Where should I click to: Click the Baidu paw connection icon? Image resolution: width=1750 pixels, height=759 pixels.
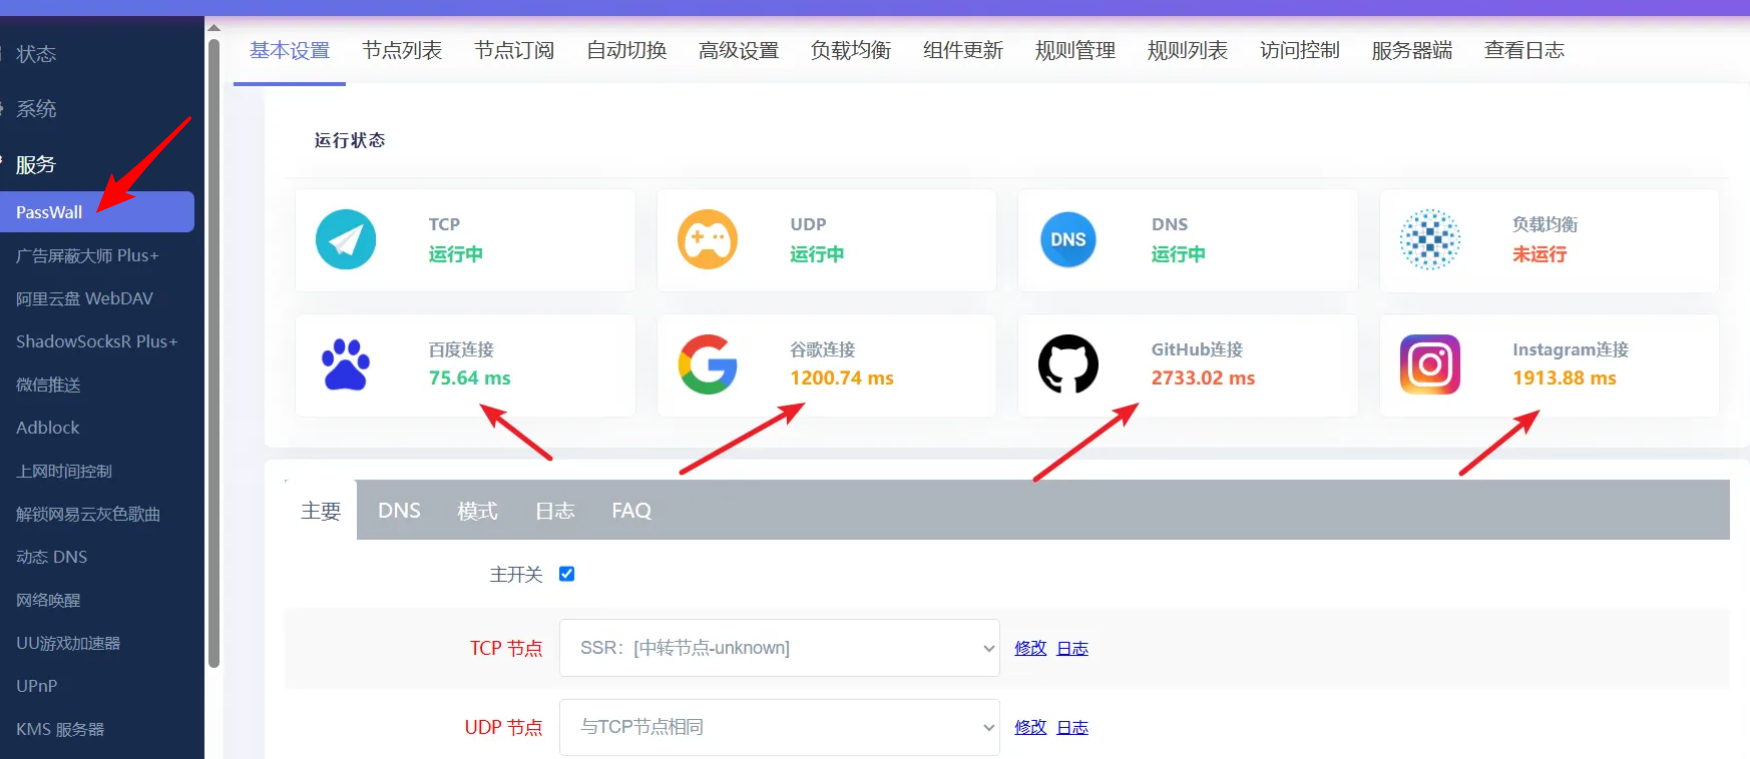click(x=345, y=365)
